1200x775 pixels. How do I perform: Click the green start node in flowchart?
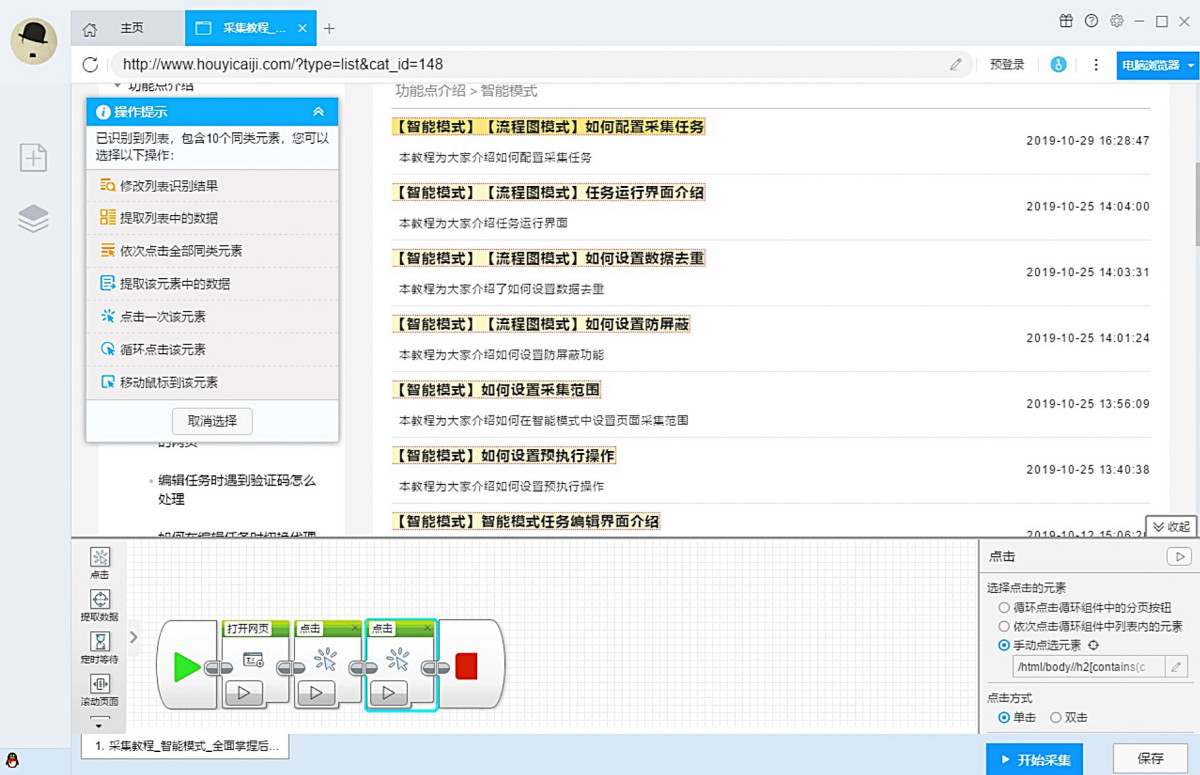pyautogui.click(x=186, y=667)
